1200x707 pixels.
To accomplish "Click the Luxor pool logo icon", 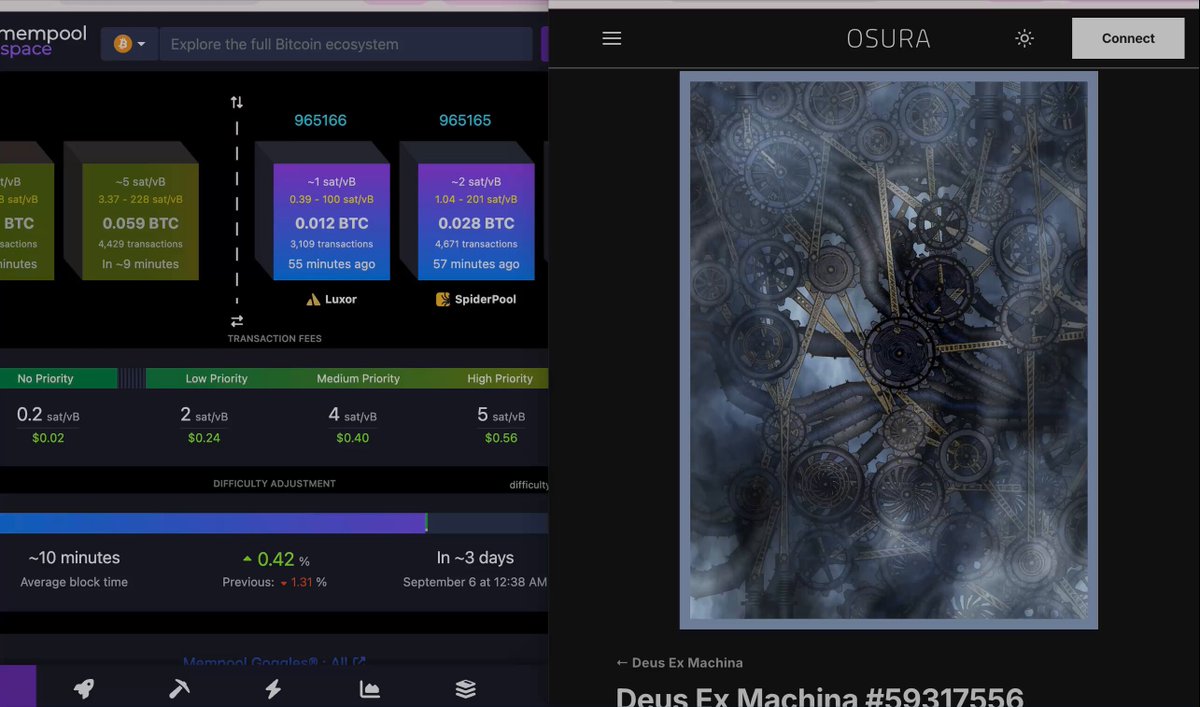I will (313, 299).
